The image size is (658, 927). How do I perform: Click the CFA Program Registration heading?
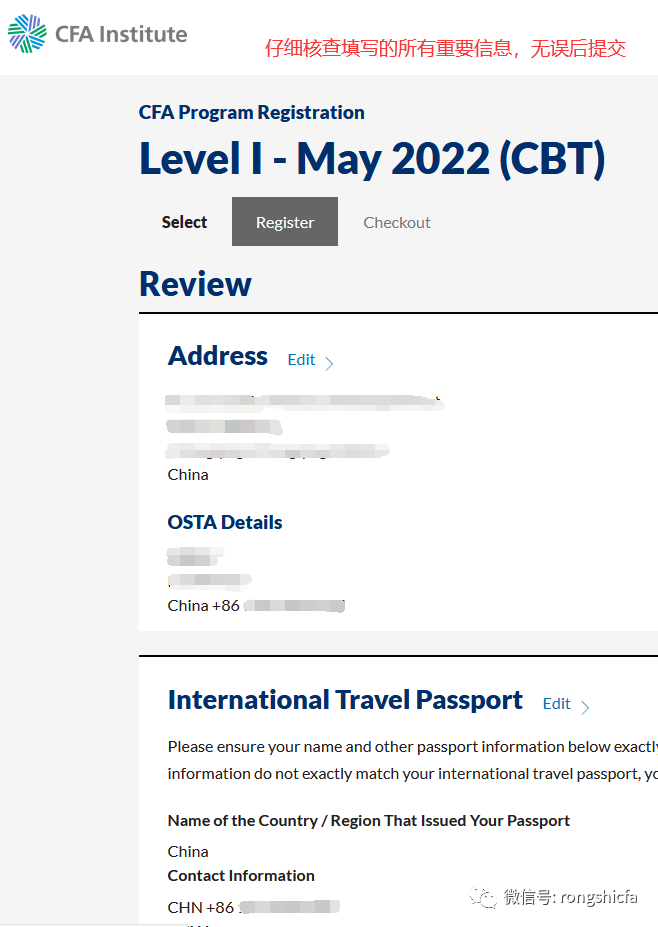pyautogui.click(x=252, y=112)
